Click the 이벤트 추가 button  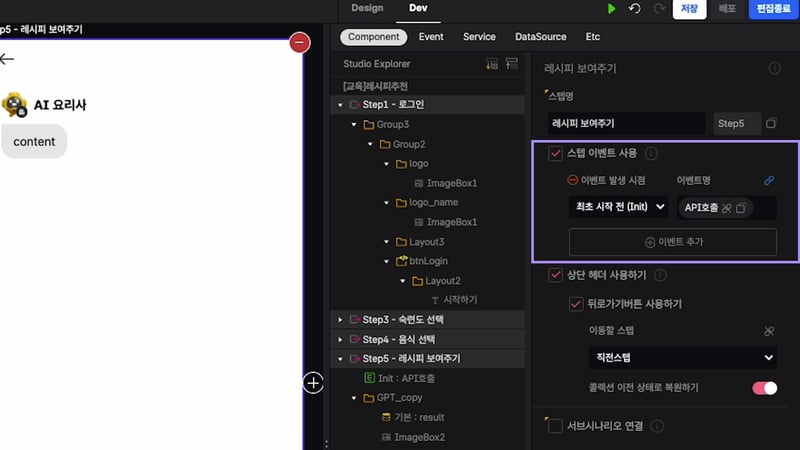672,242
